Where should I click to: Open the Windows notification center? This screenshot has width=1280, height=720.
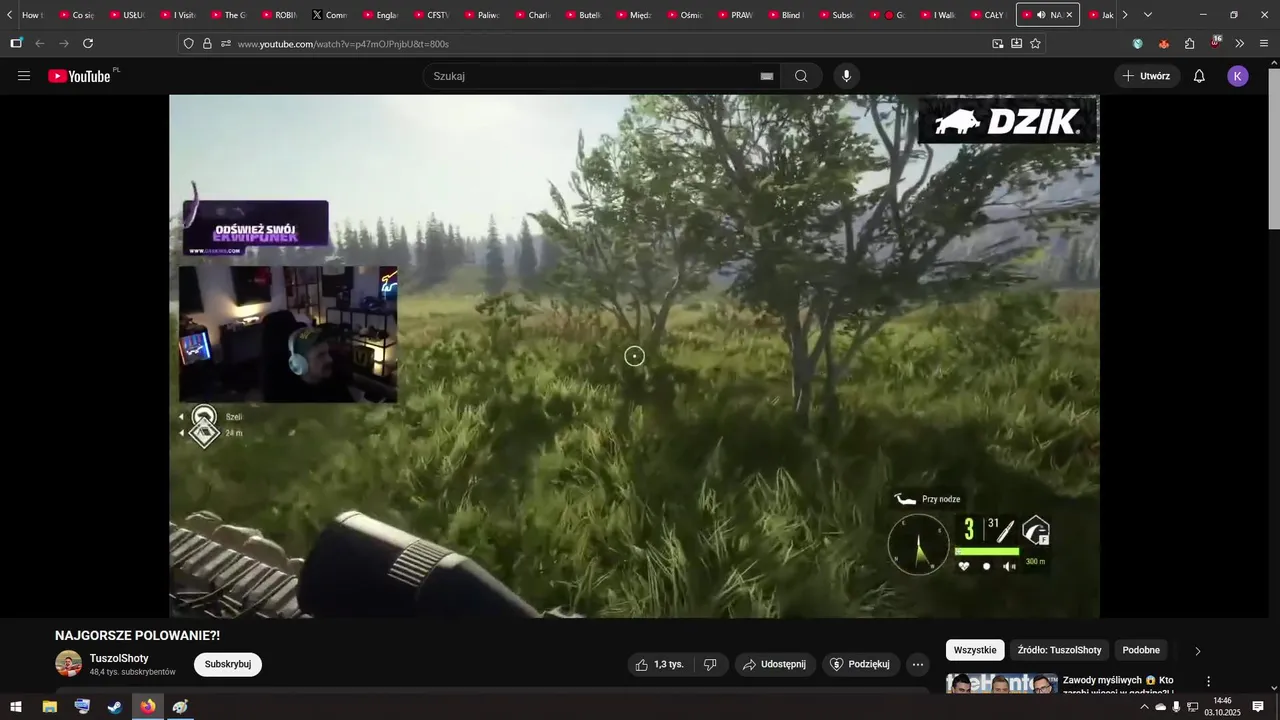[1258, 707]
